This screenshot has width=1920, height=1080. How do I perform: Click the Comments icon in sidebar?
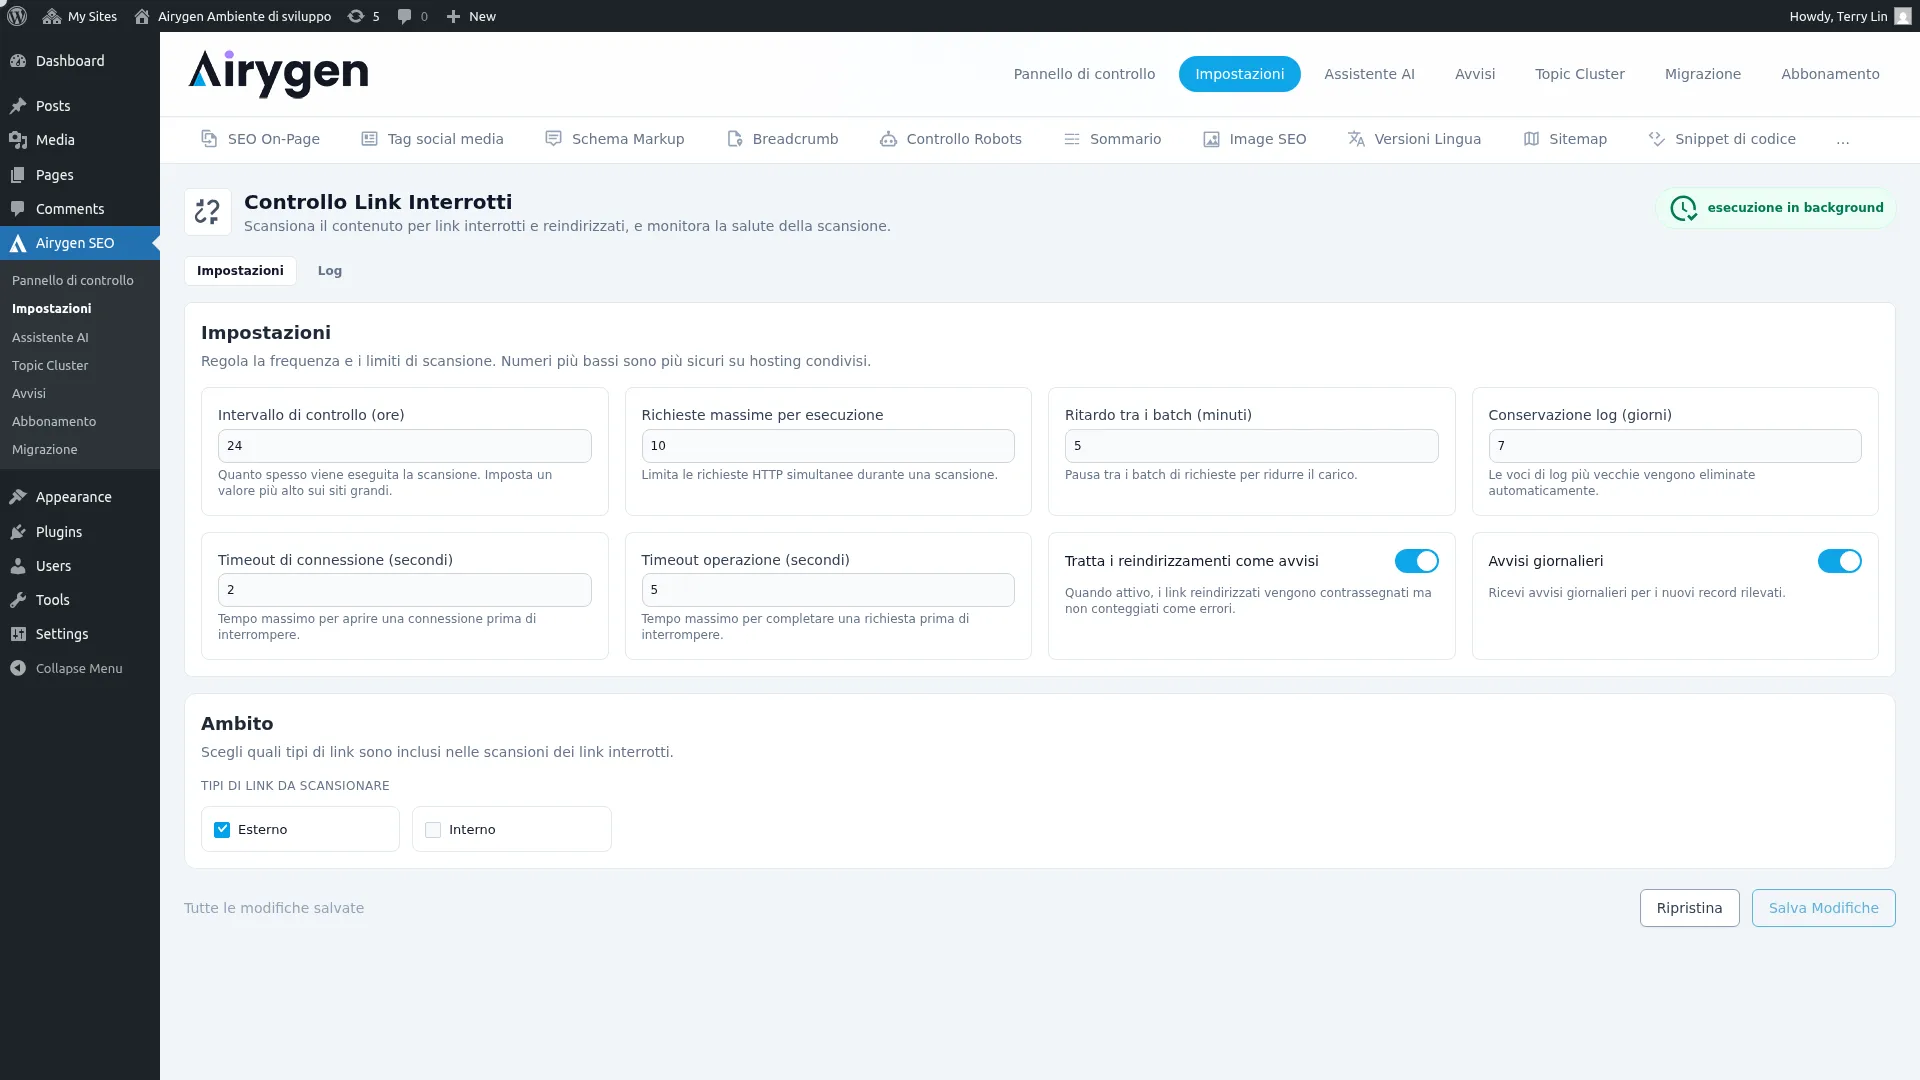(18, 209)
